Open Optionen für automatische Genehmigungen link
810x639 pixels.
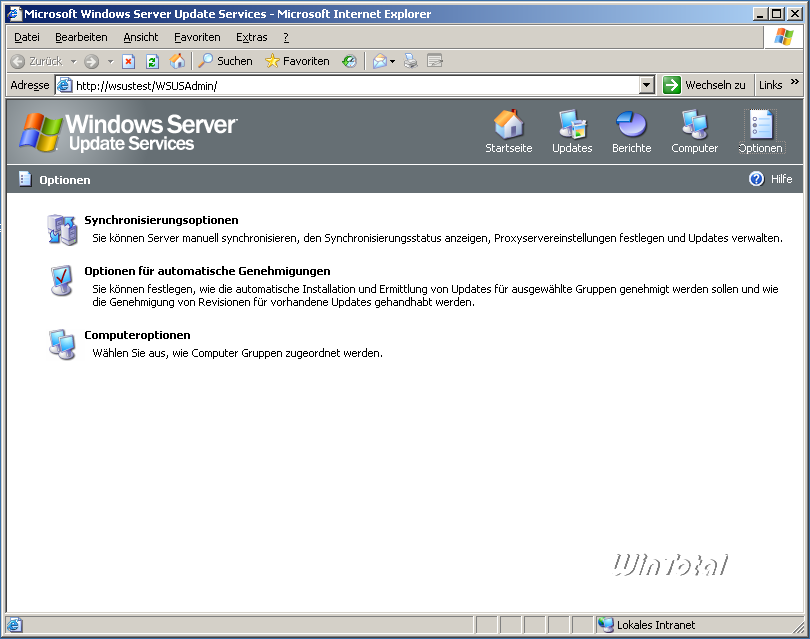click(207, 271)
